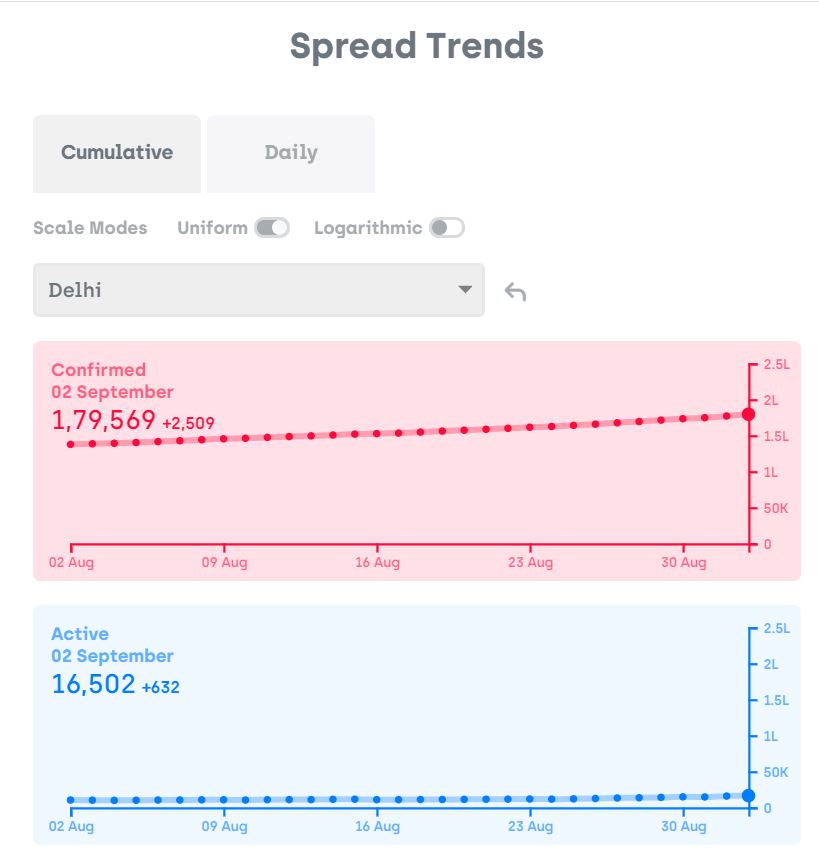Click the Active card title

[80, 634]
